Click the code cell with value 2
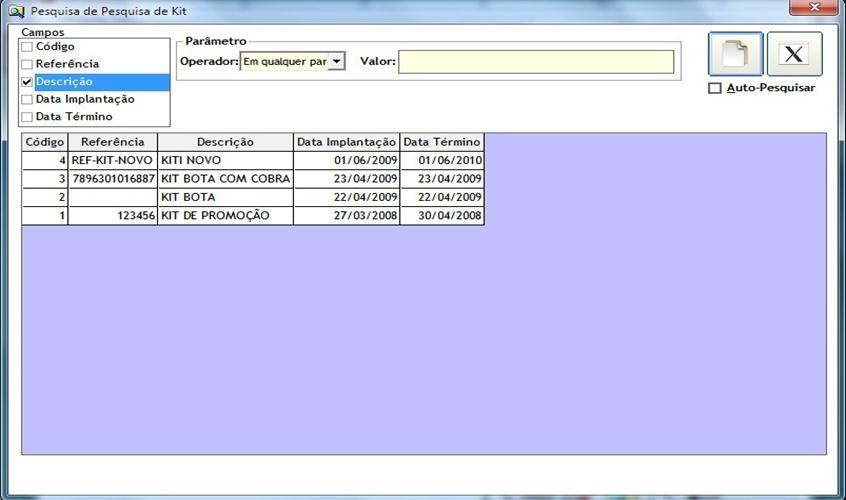The width and height of the screenshot is (846, 500). [45, 197]
